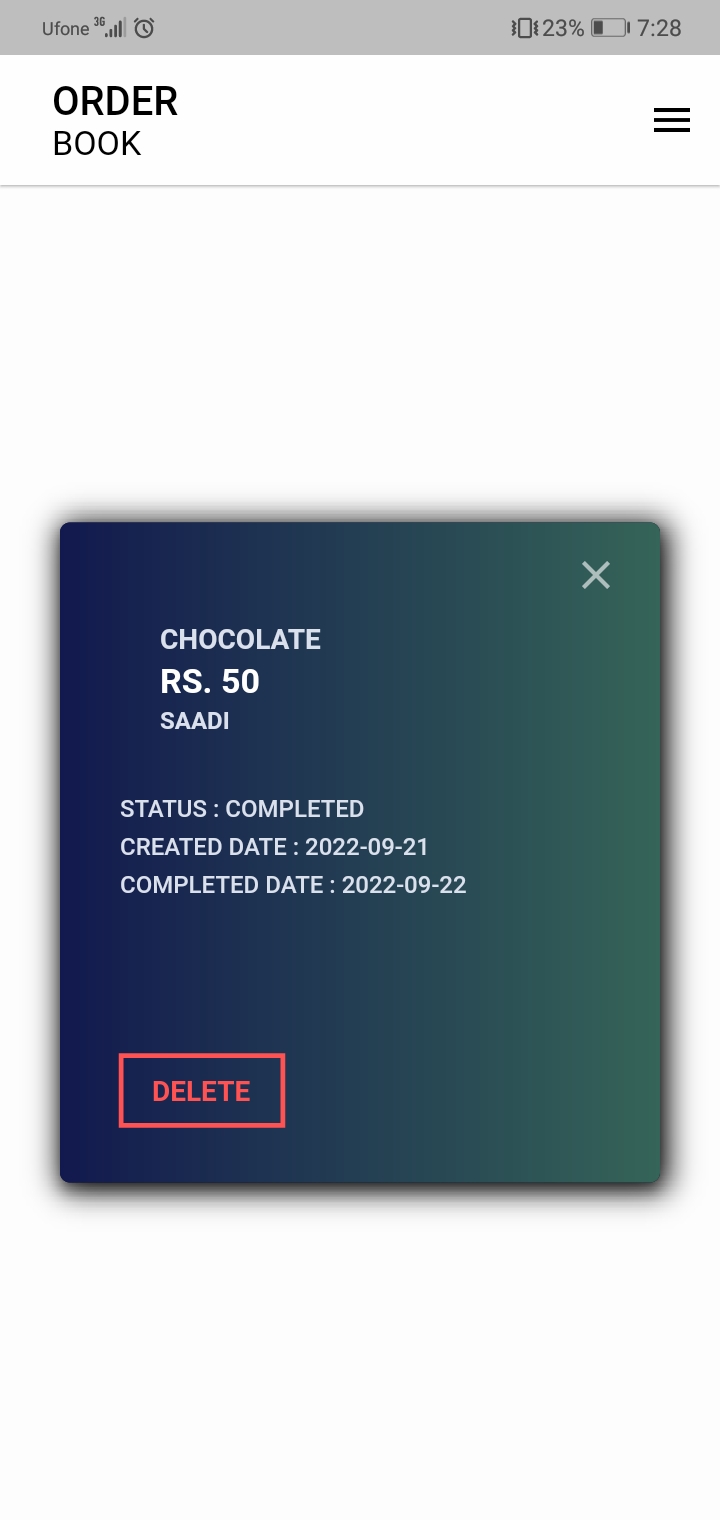Tap the RS. 50 price text
Image resolution: width=720 pixels, height=1520 pixels.
[x=210, y=682]
